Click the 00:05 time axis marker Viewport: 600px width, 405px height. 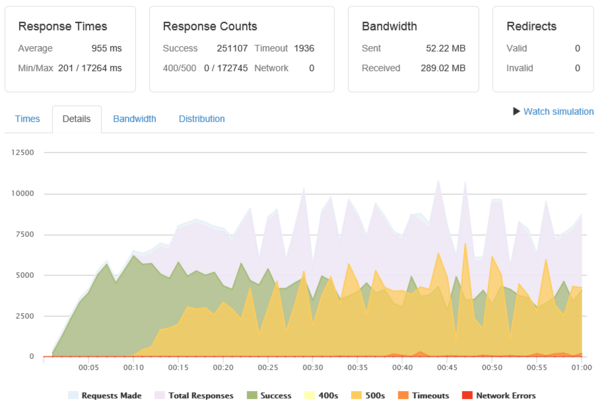pyautogui.click(x=89, y=367)
